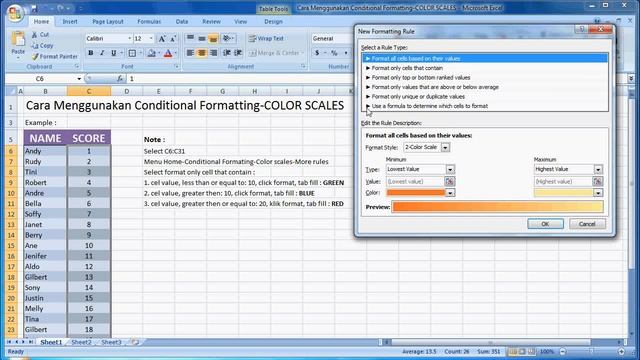Decrease font size with Shrink Font
The image size is (640, 360).
click(173, 39)
